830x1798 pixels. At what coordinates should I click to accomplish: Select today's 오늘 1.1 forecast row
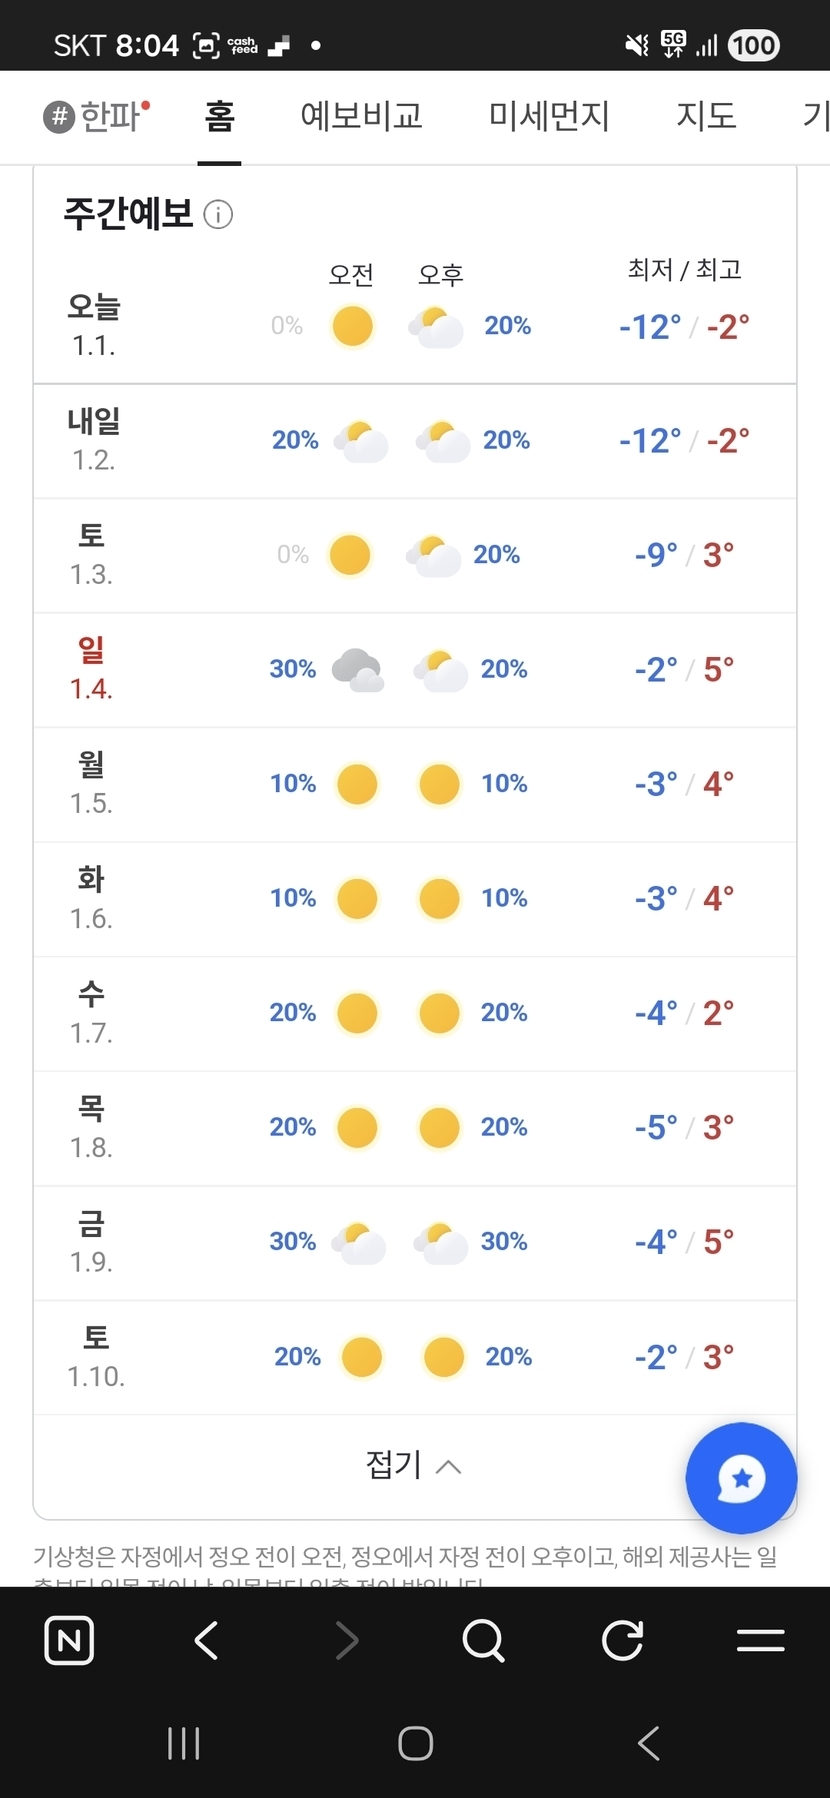pyautogui.click(x=414, y=325)
